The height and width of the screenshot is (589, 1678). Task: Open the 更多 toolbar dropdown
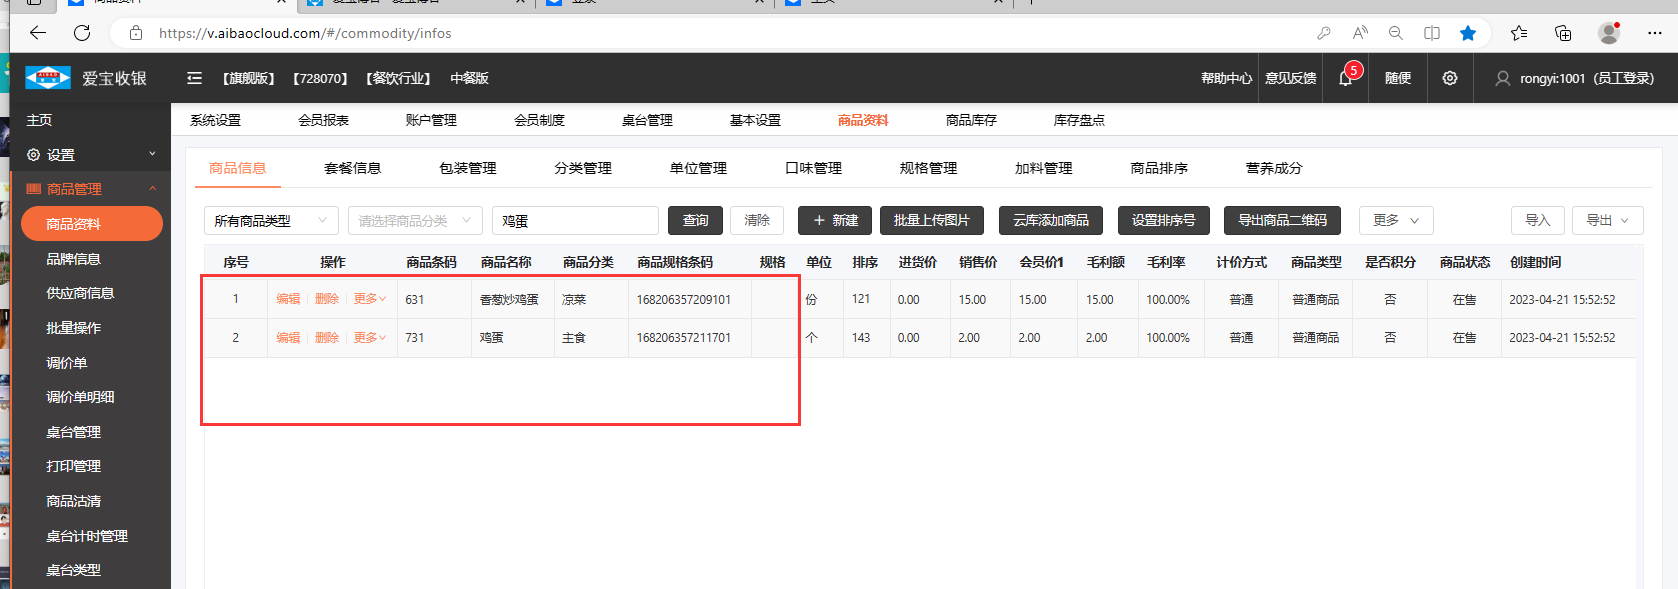[1396, 220]
